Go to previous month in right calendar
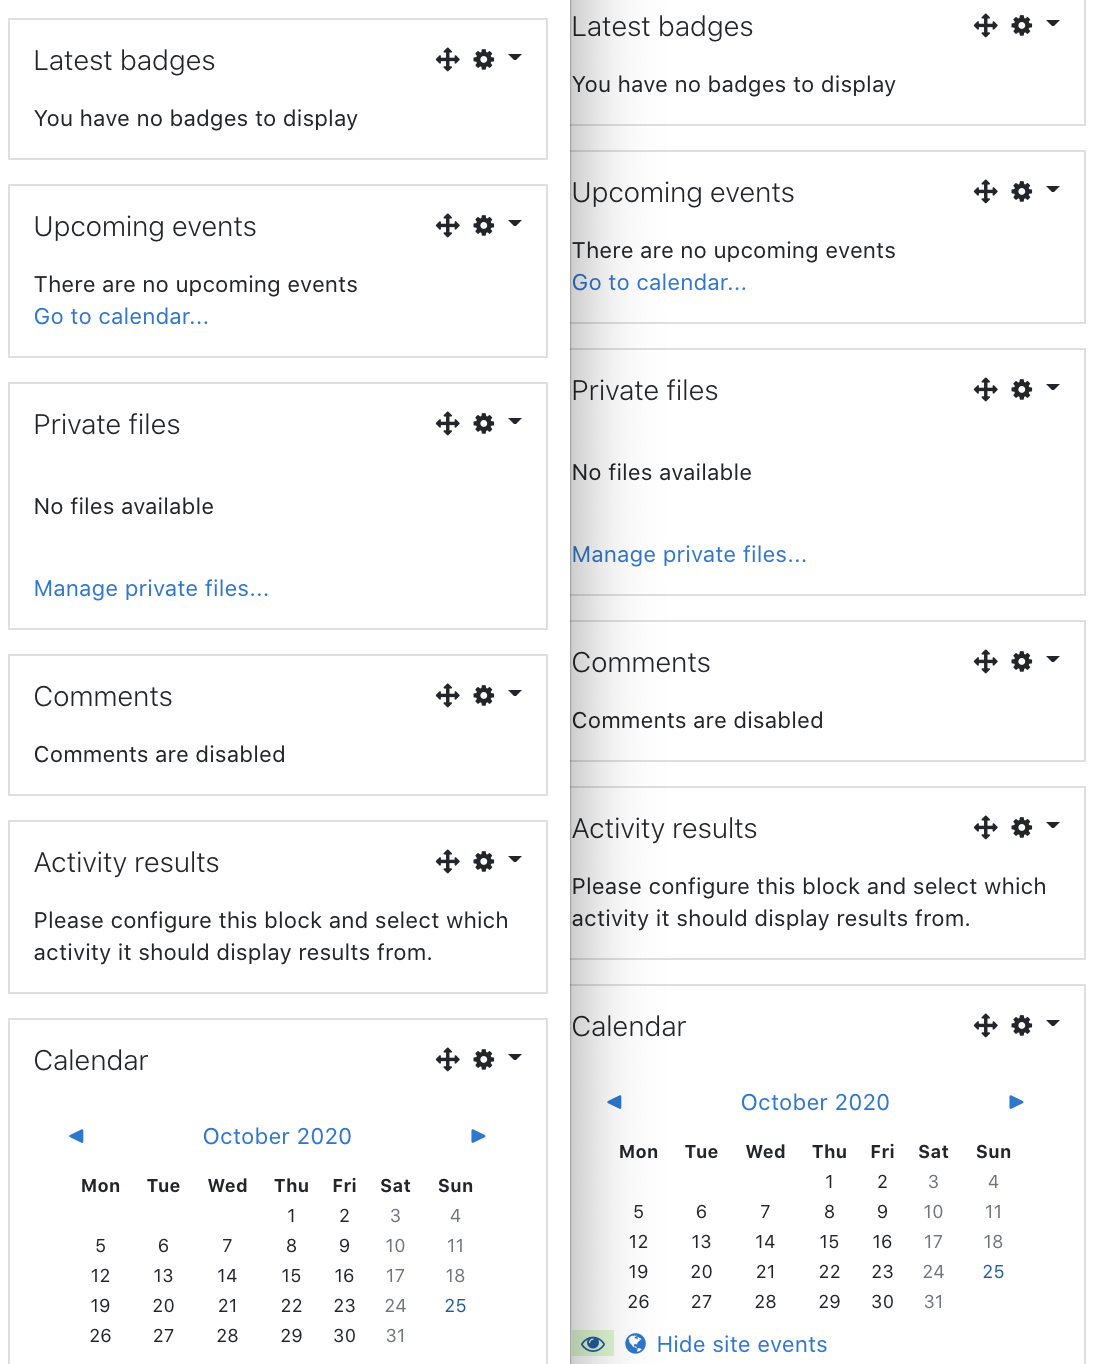Viewport: 1096px width, 1364px height. coord(614,1102)
